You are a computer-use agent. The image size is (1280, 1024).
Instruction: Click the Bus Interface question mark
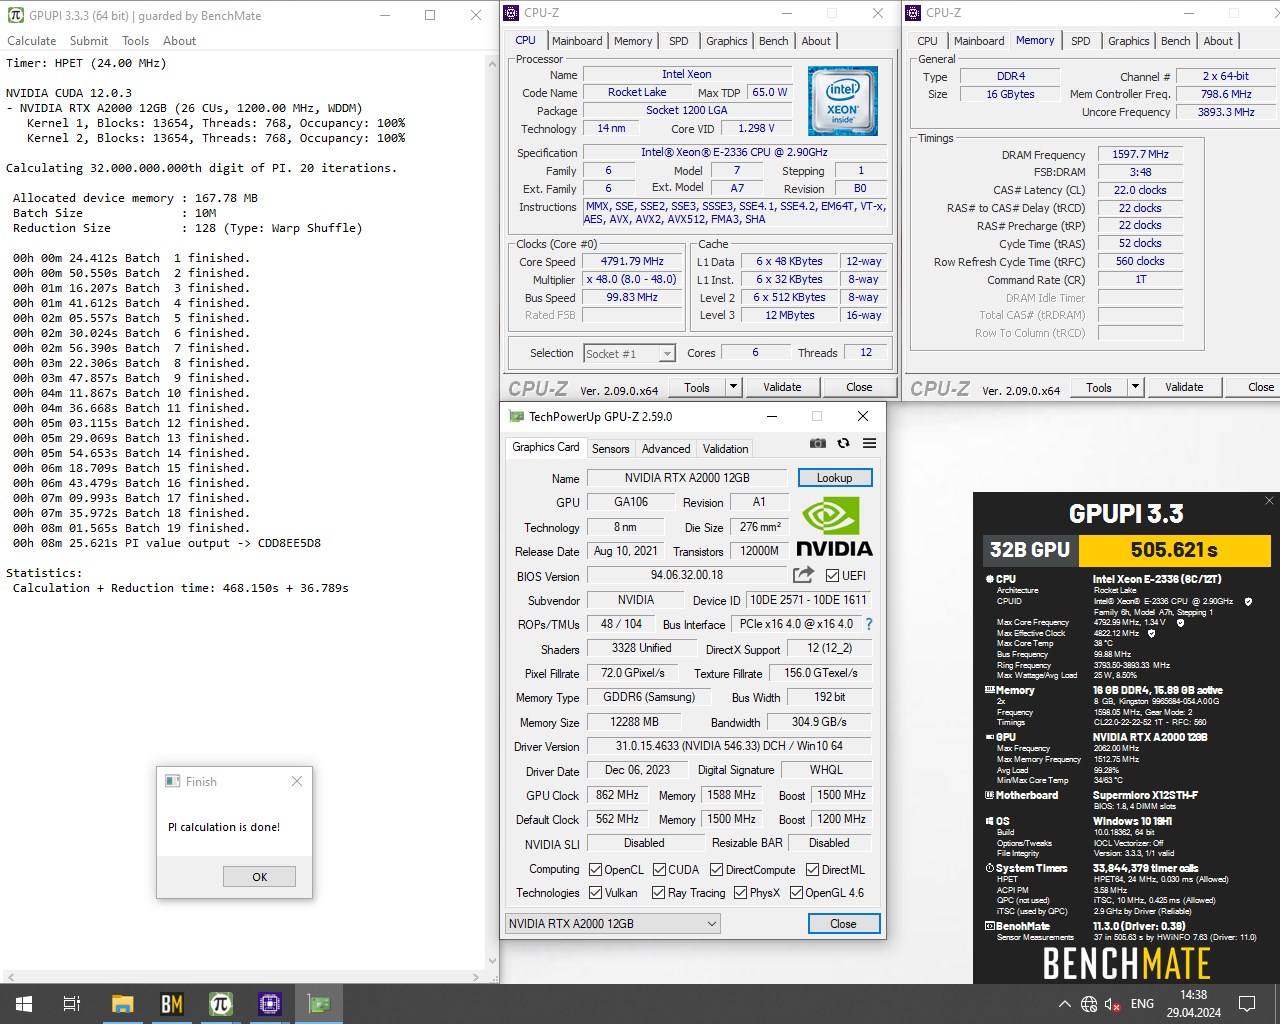pyautogui.click(x=868, y=624)
